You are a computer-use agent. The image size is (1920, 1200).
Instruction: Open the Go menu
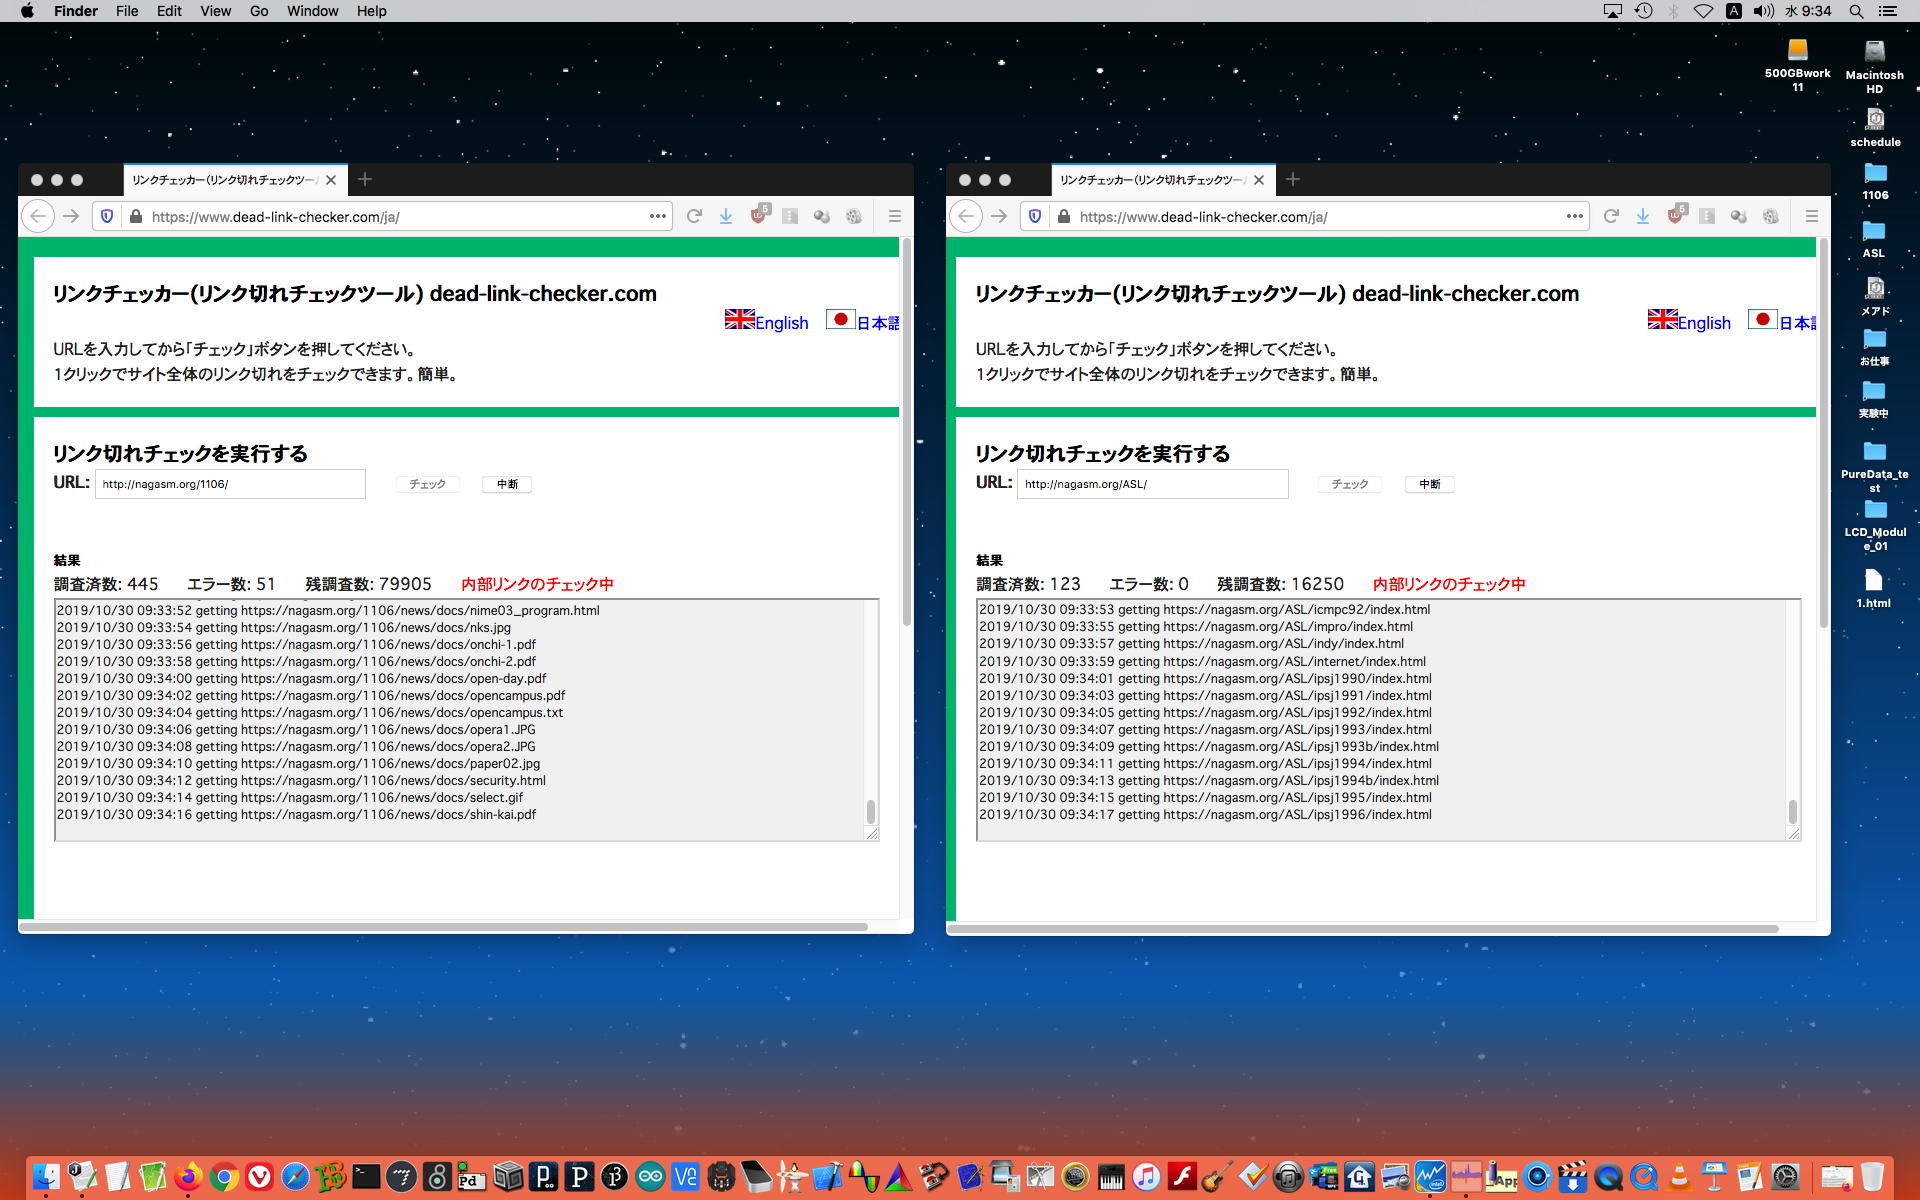tap(259, 11)
